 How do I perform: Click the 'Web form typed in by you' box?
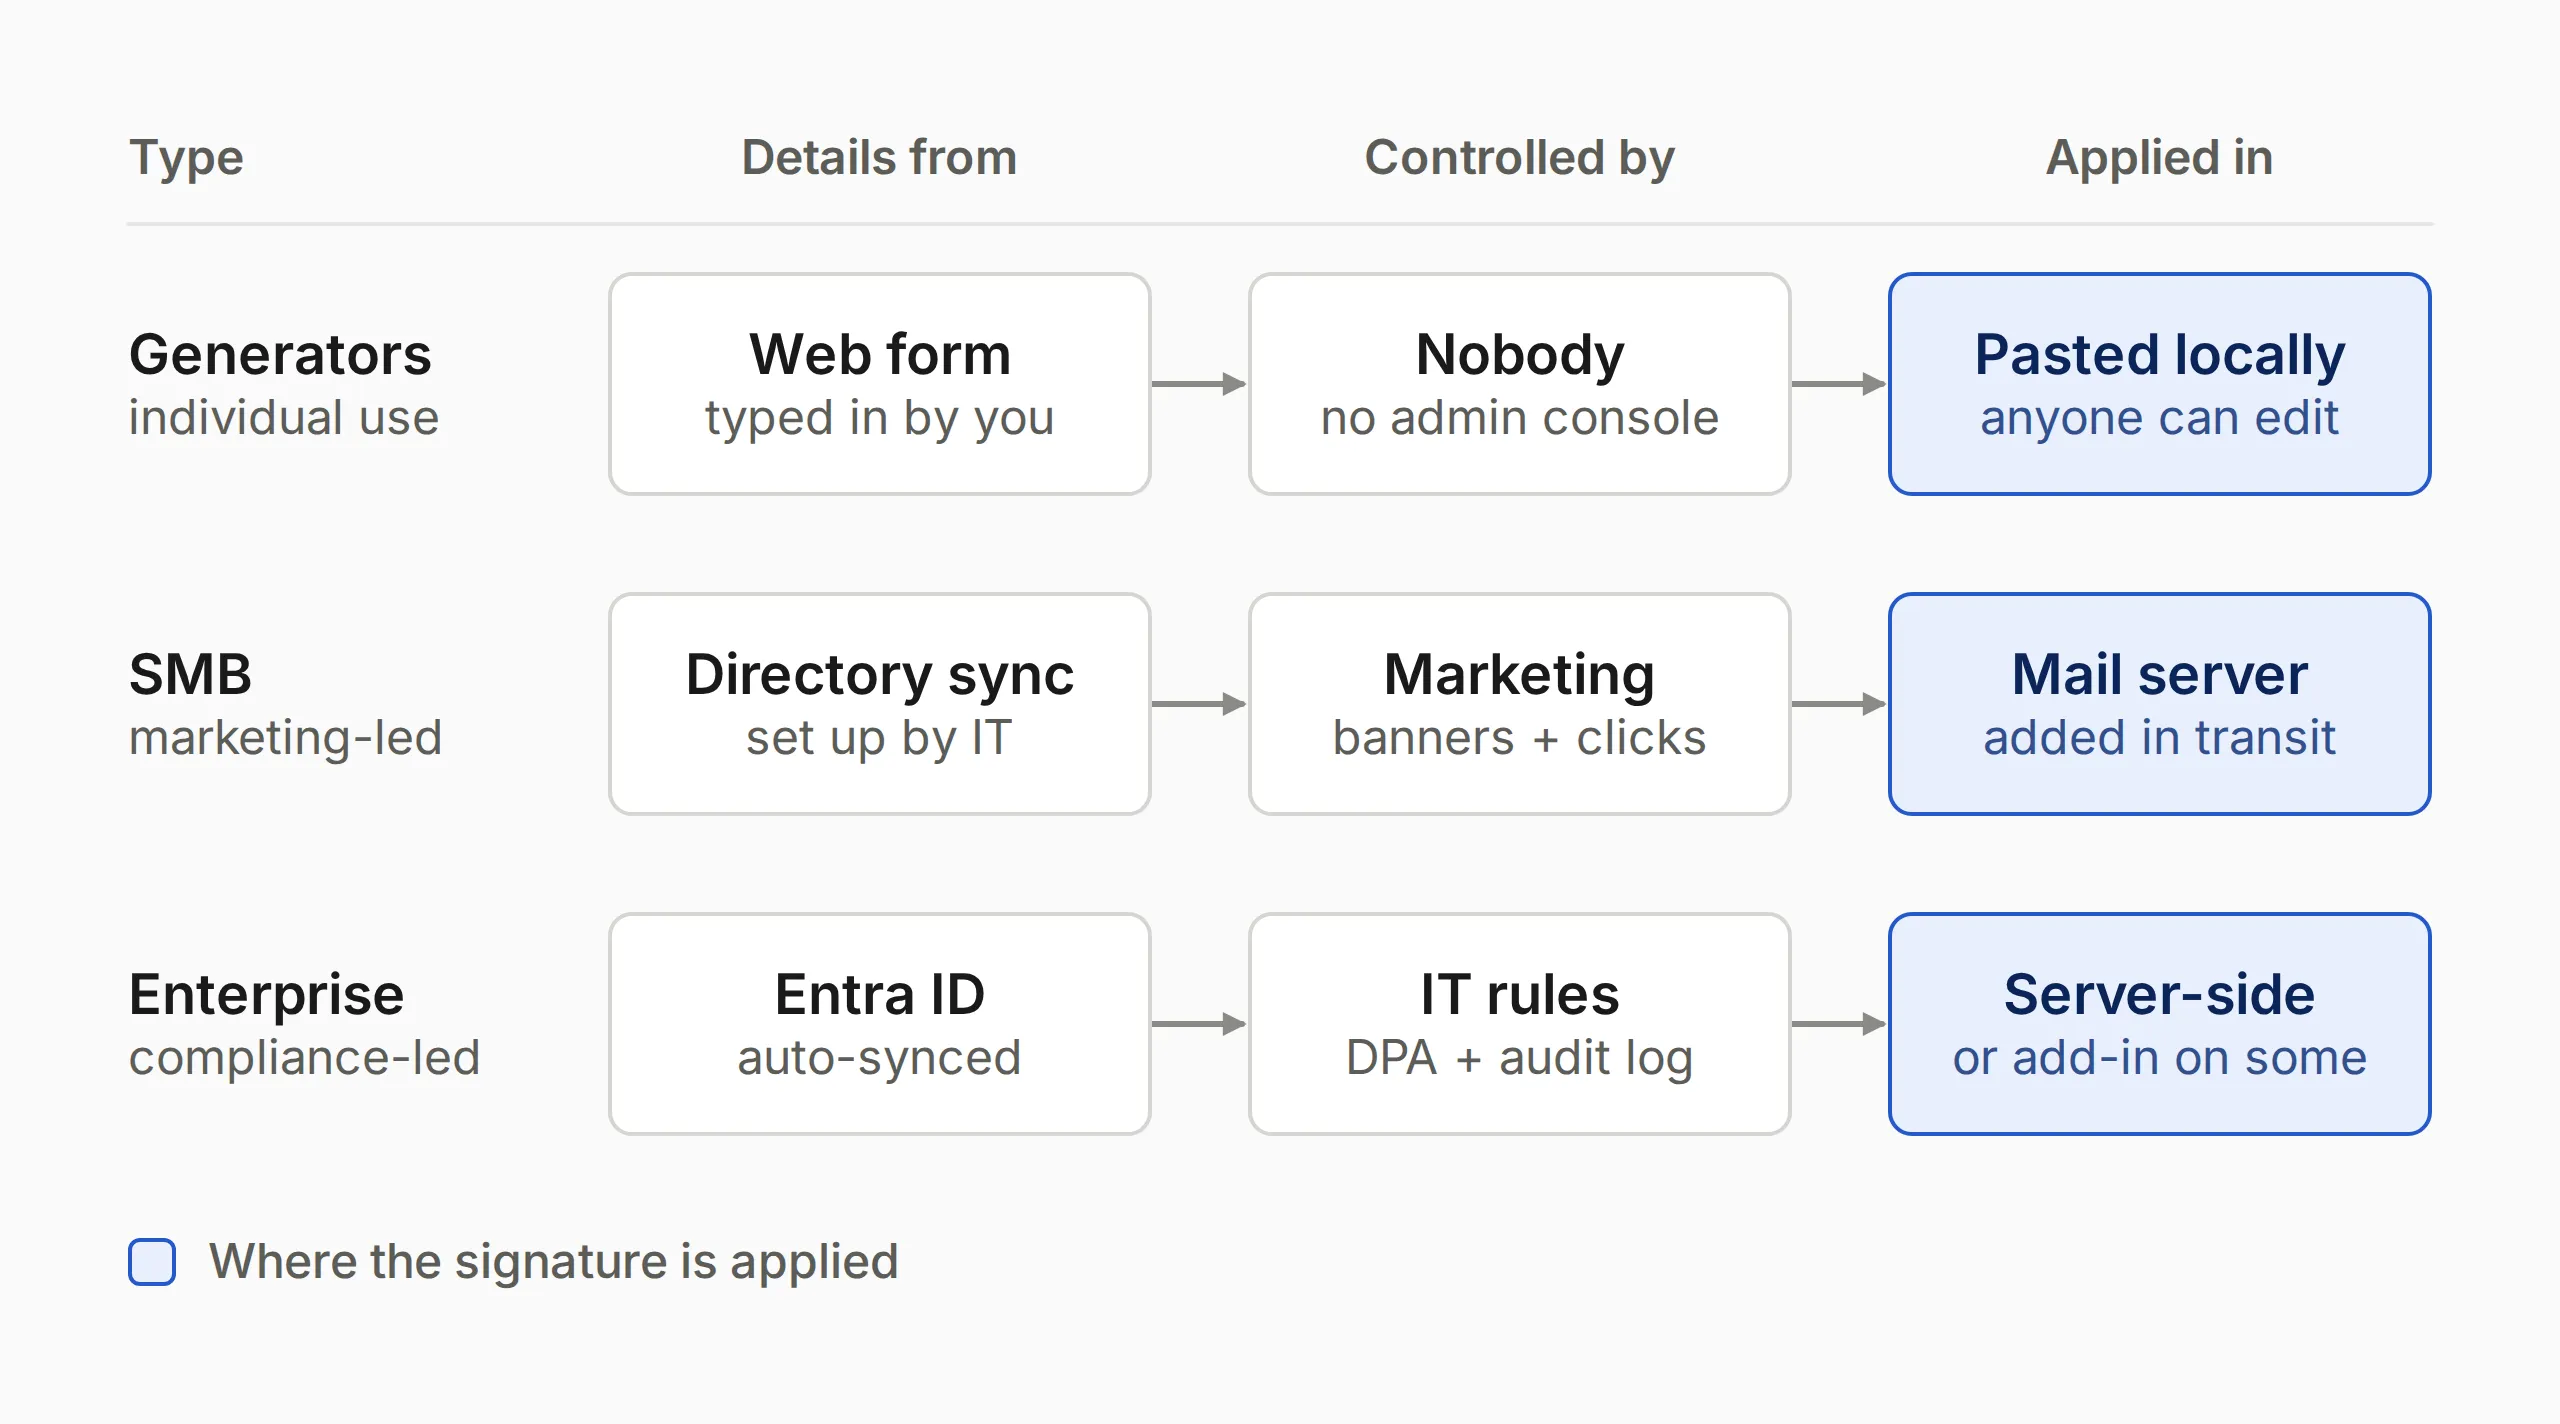click(880, 384)
